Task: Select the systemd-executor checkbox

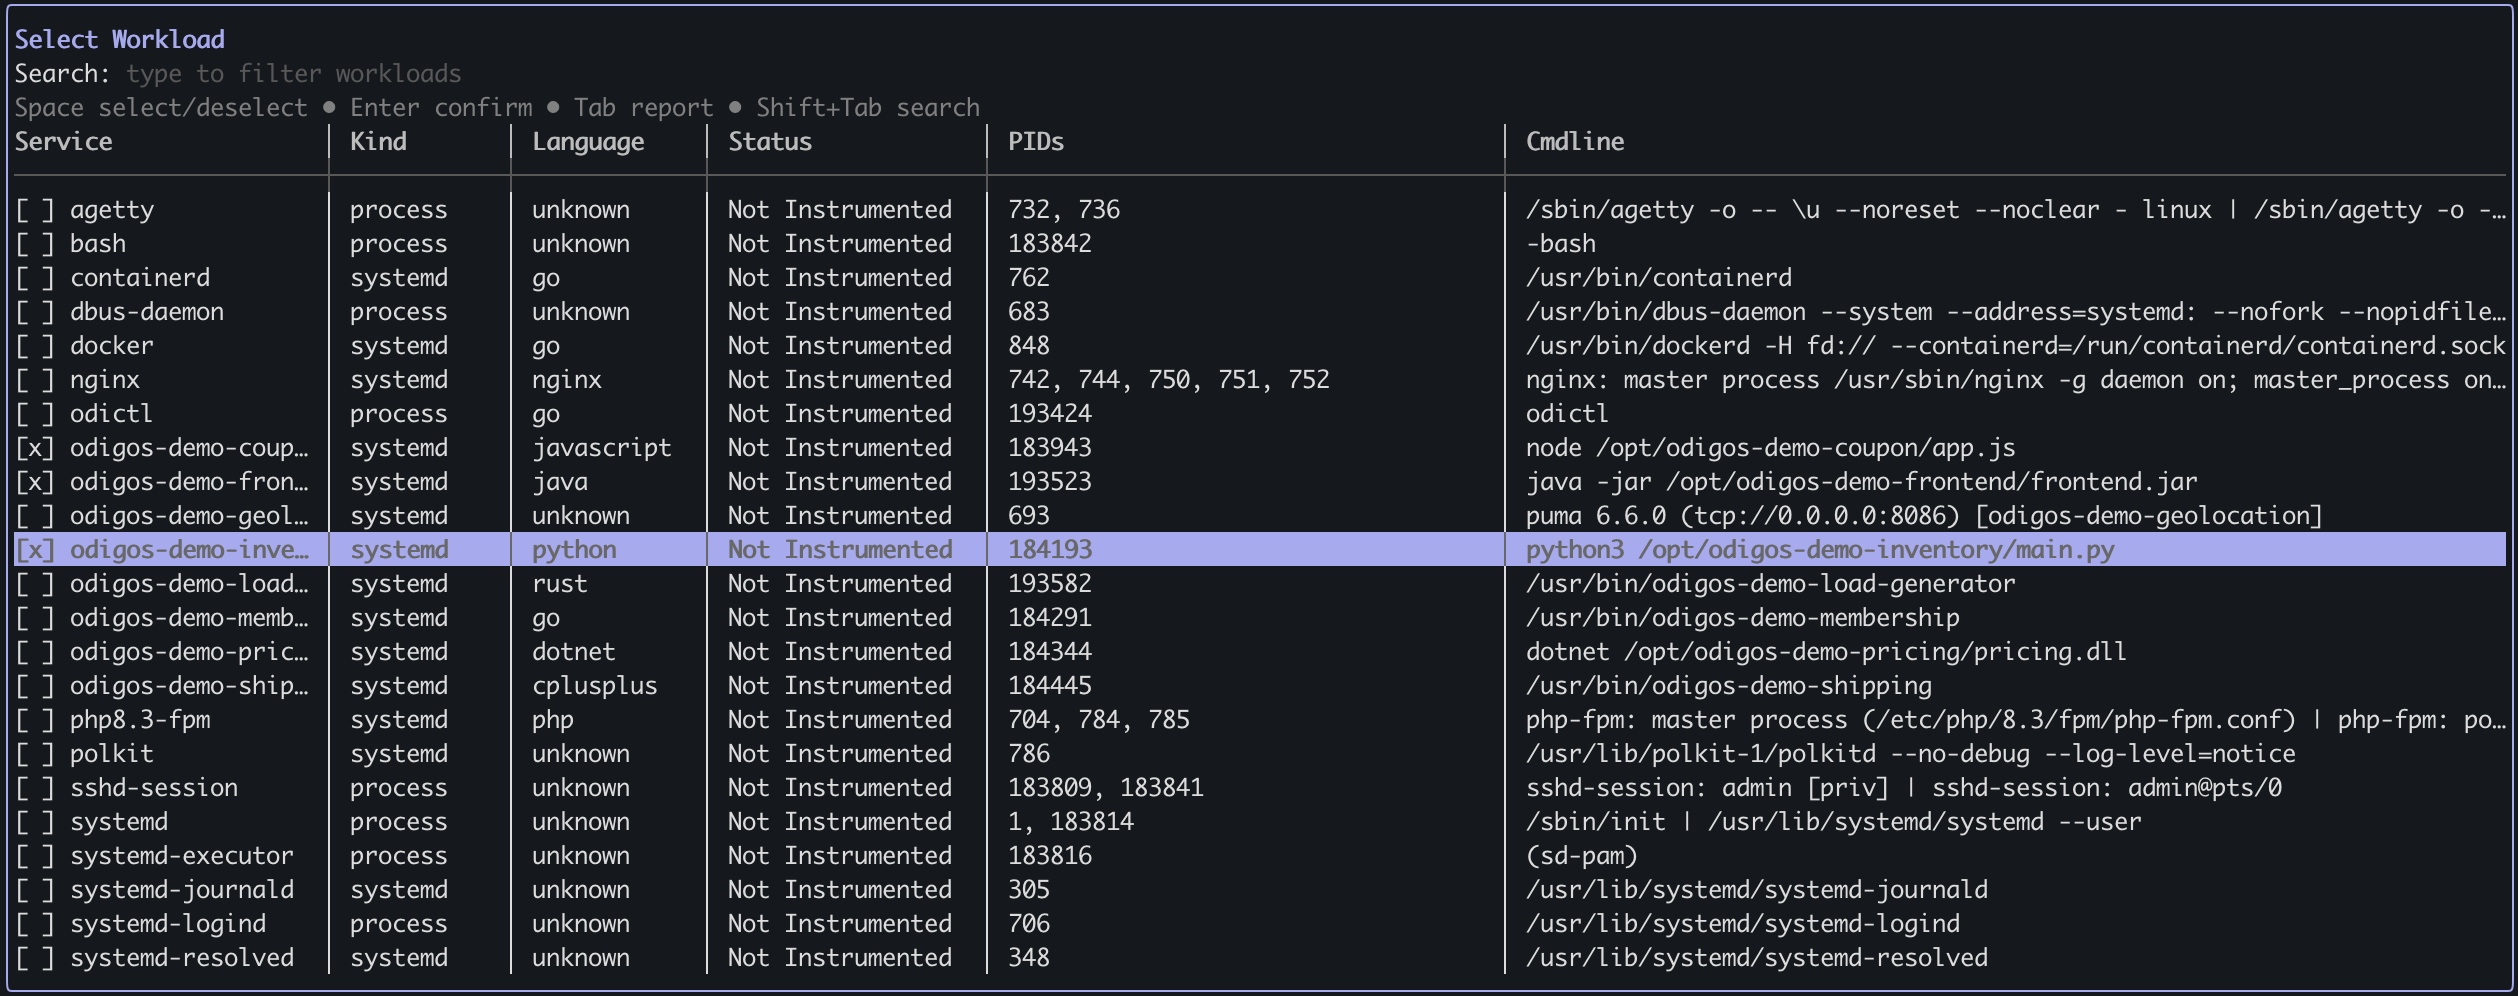Action: 35,856
